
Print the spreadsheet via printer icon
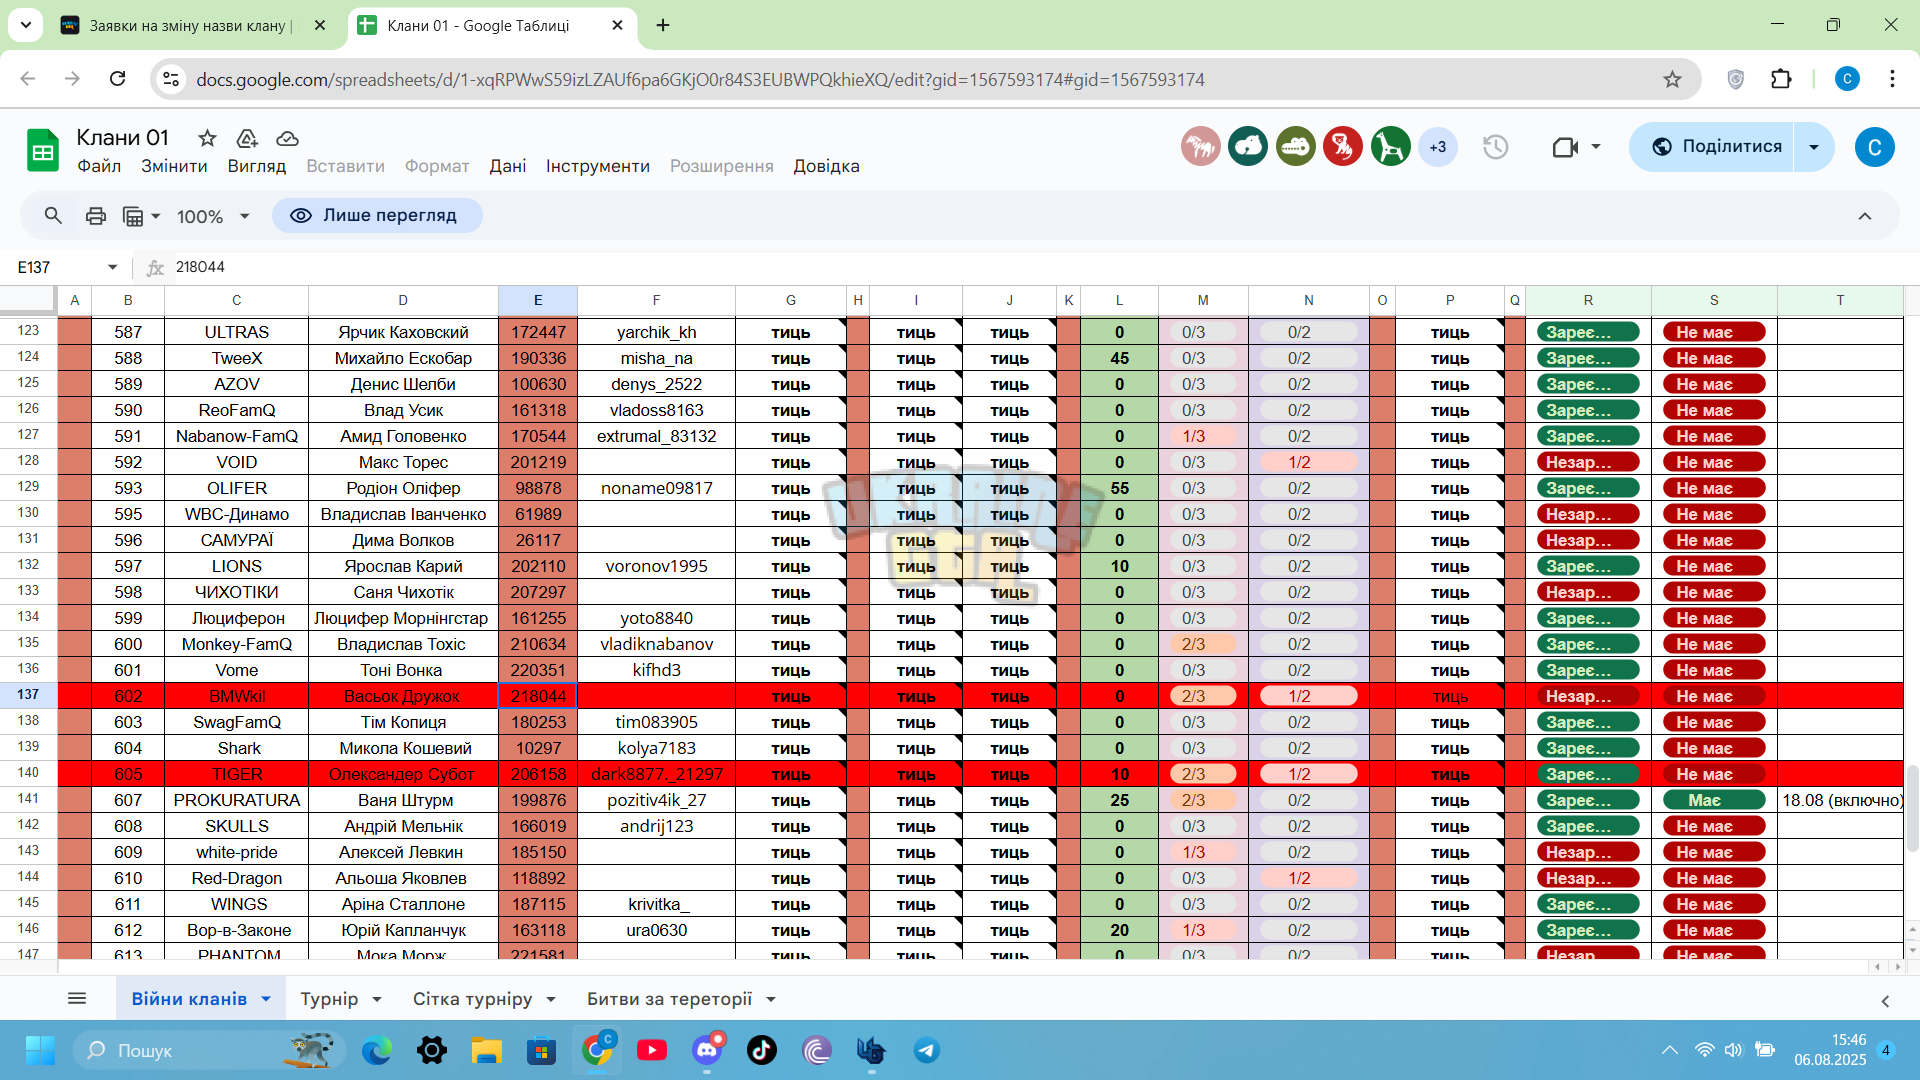(96, 216)
